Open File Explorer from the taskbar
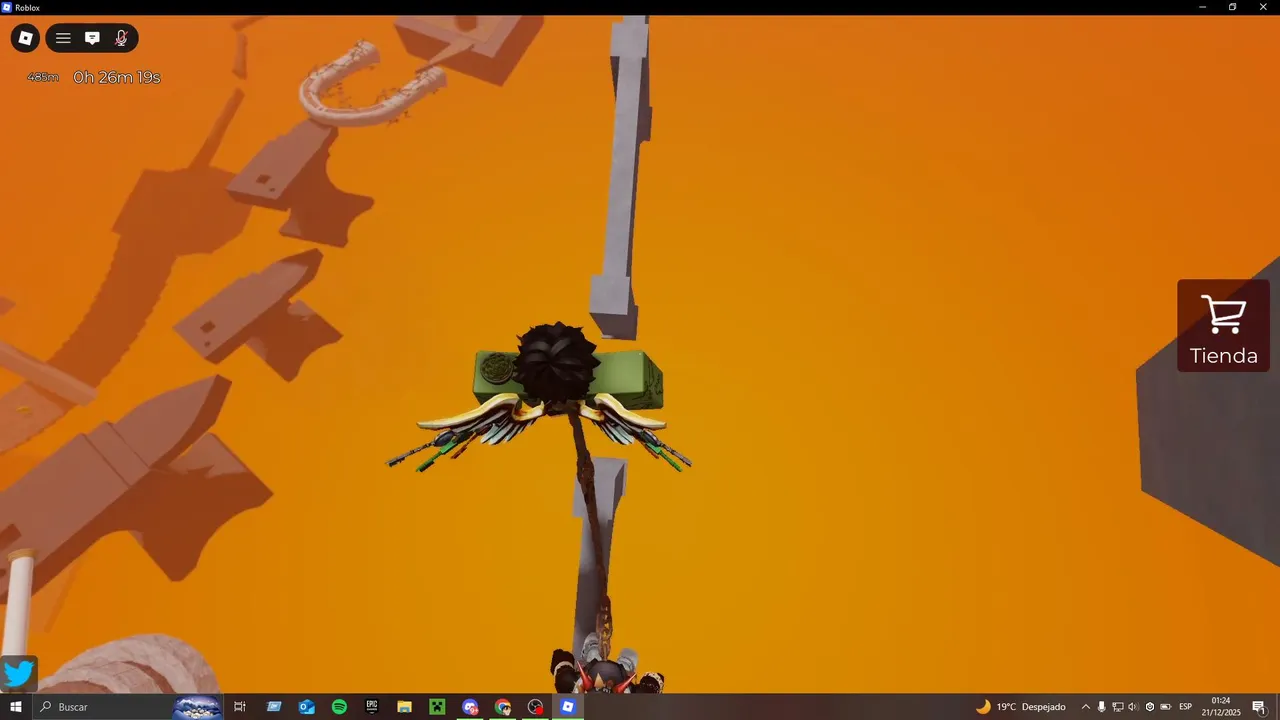The height and width of the screenshot is (720, 1280). (x=404, y=707)
